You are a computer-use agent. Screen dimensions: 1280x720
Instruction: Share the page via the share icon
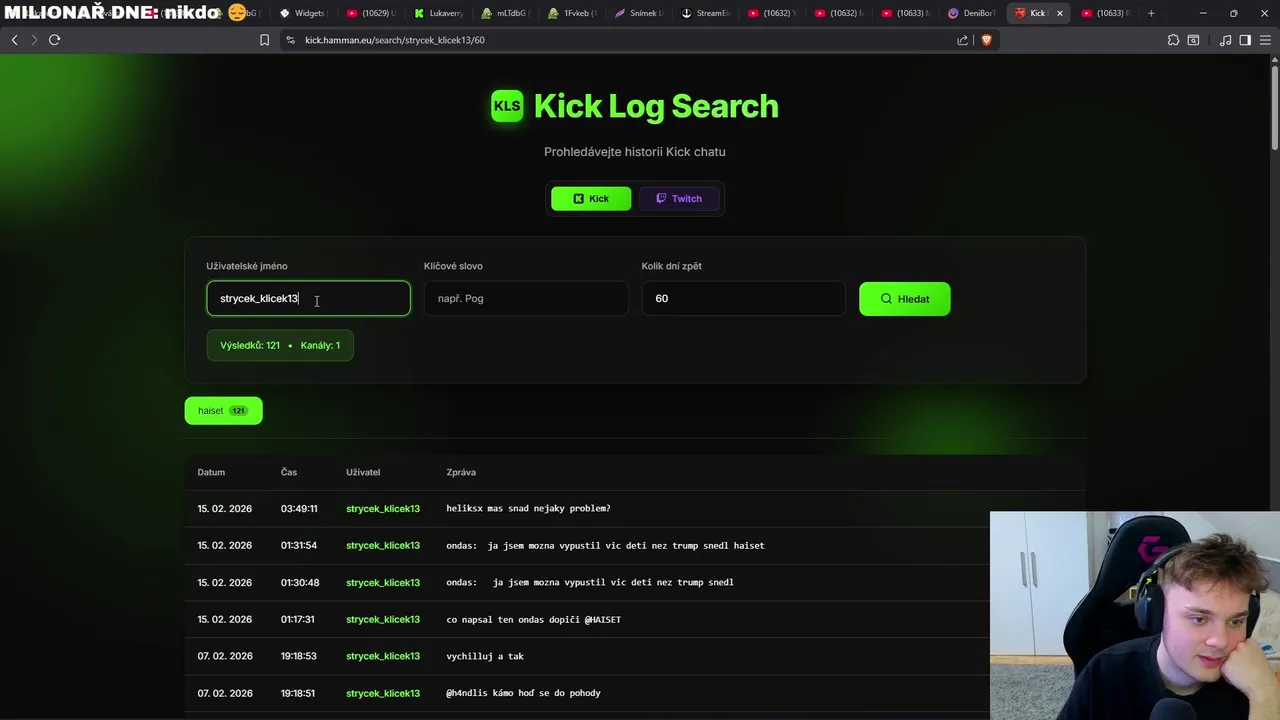tap(962, 40)
